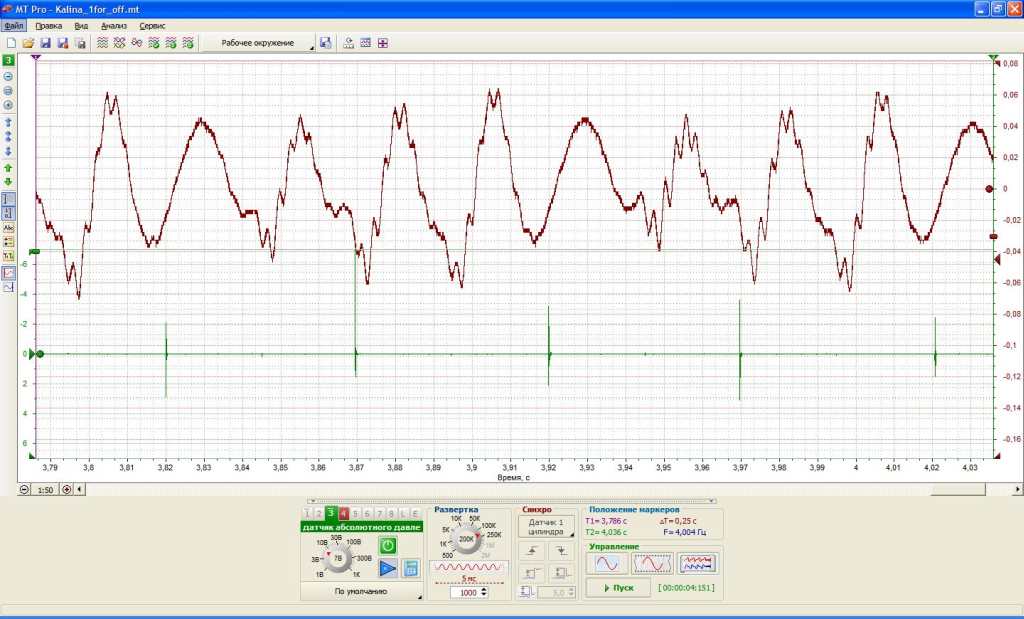Viewport: 1024px width, 619px height.
Task: Click the датчик абсолютного давле channel label
Action: tap(362, 527)
